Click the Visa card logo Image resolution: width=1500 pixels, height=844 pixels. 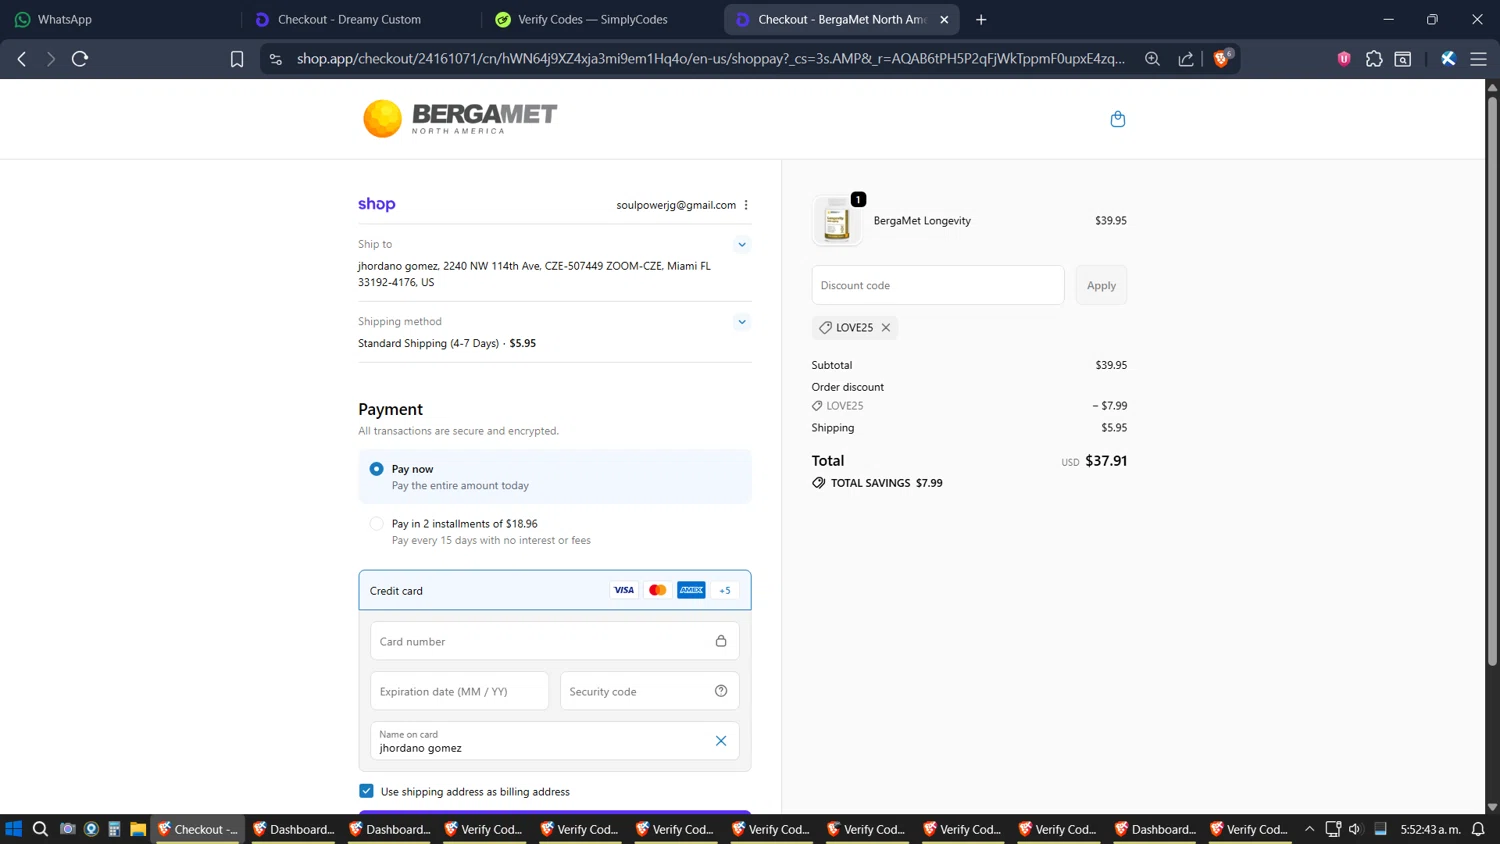(x=624, y=590)
